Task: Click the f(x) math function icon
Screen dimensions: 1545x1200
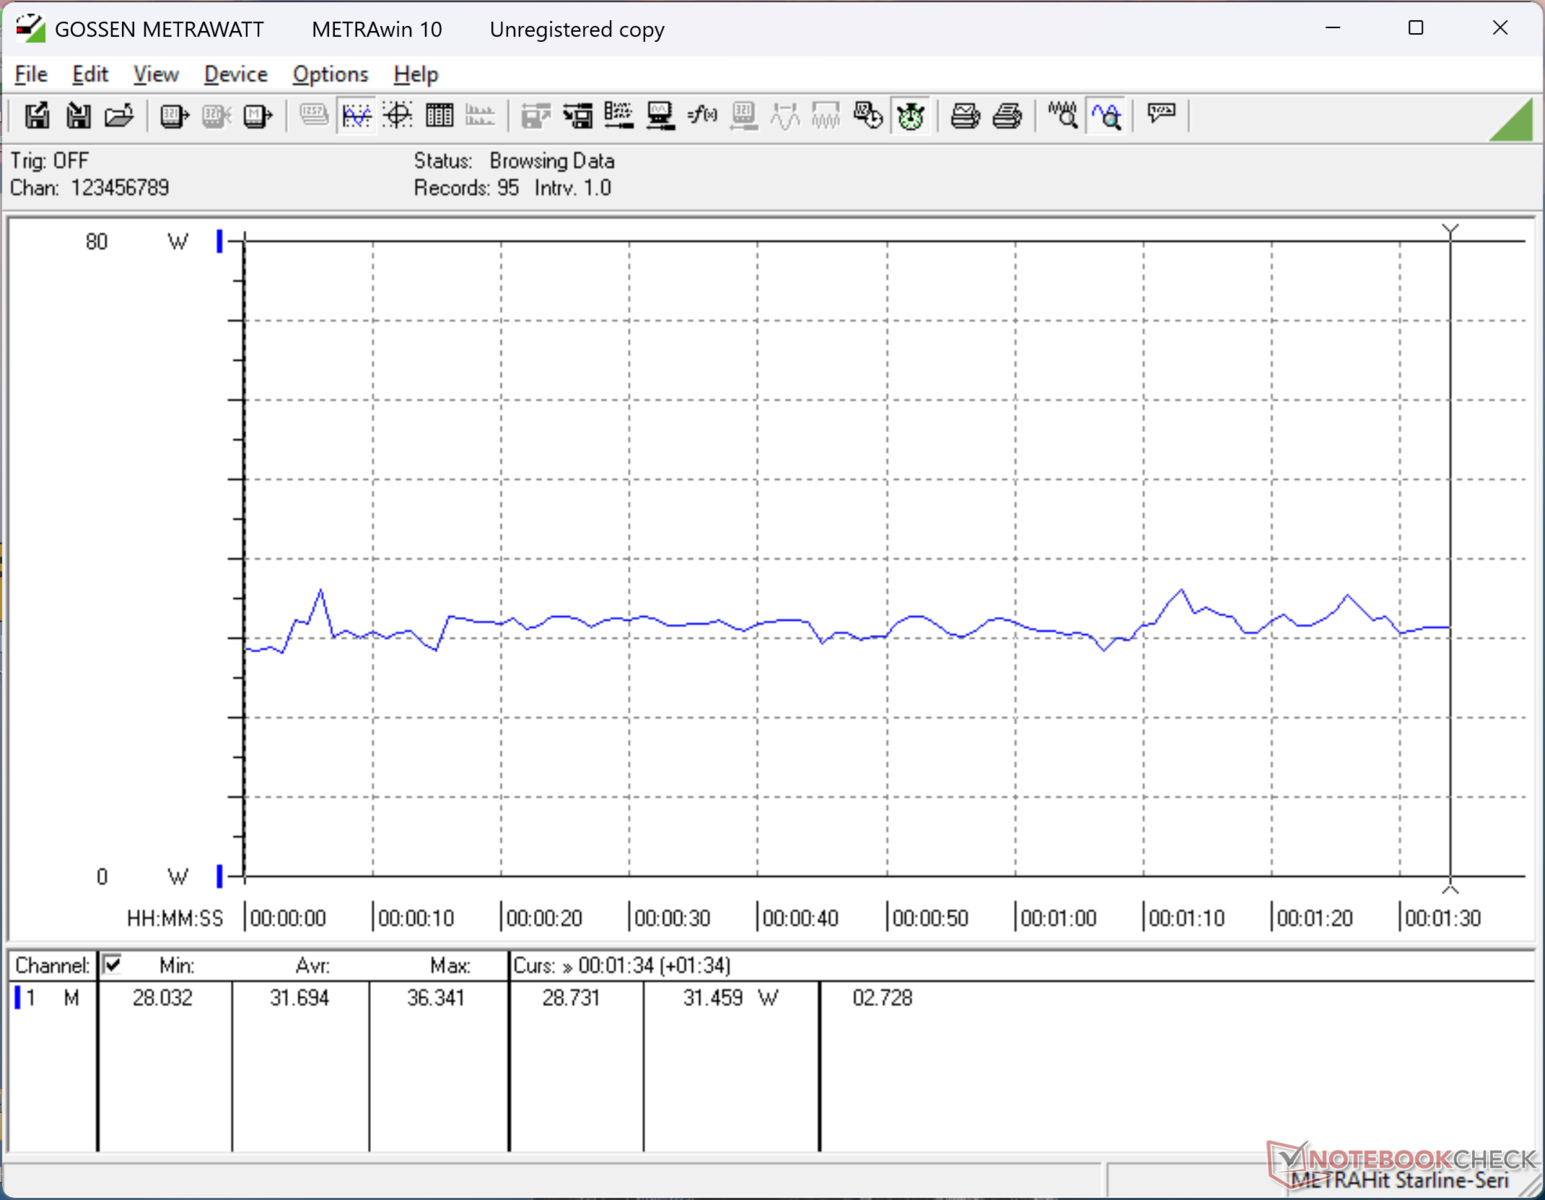Action: coord(702,116)
